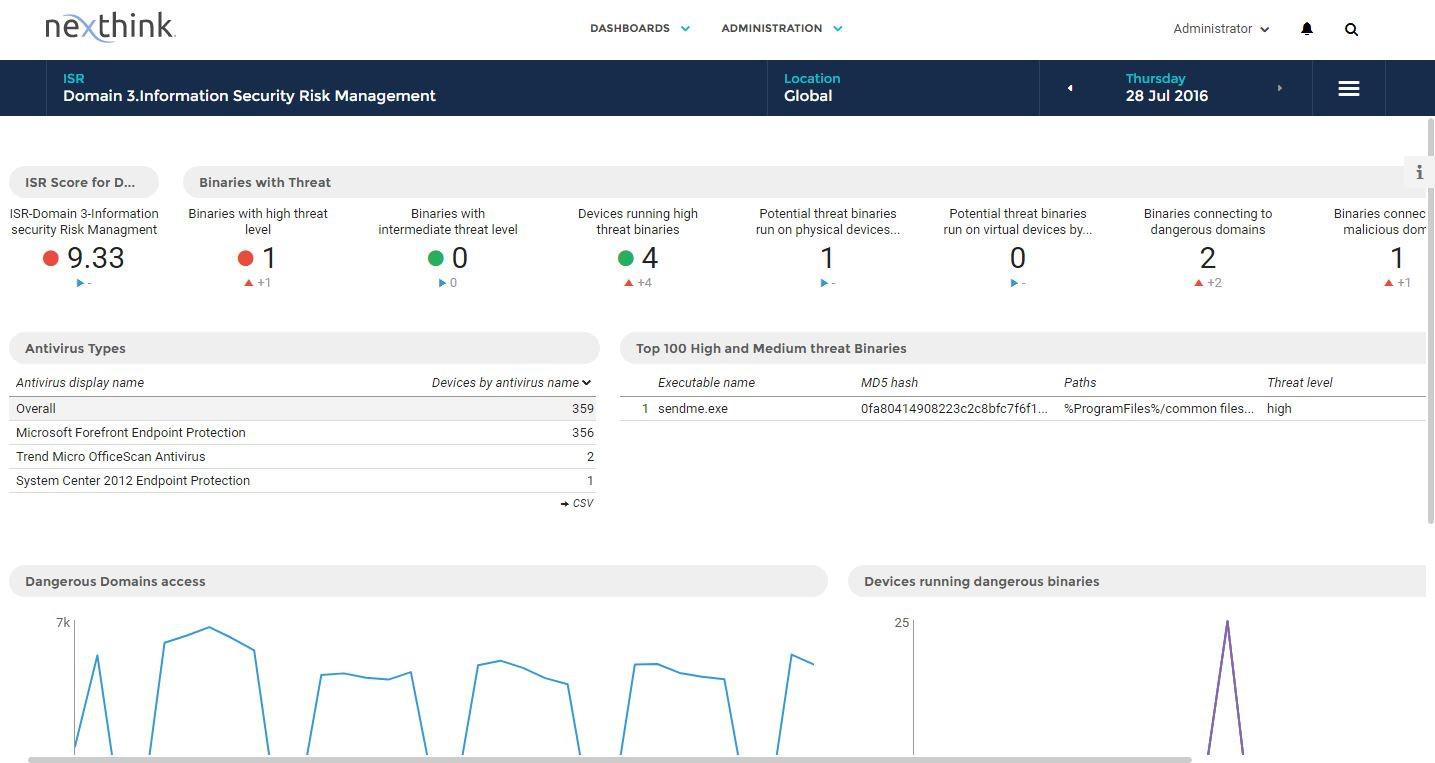Export Antivirus Types as CSV
This screenshot has width=1435, height=763.
[x=576, y=503]
